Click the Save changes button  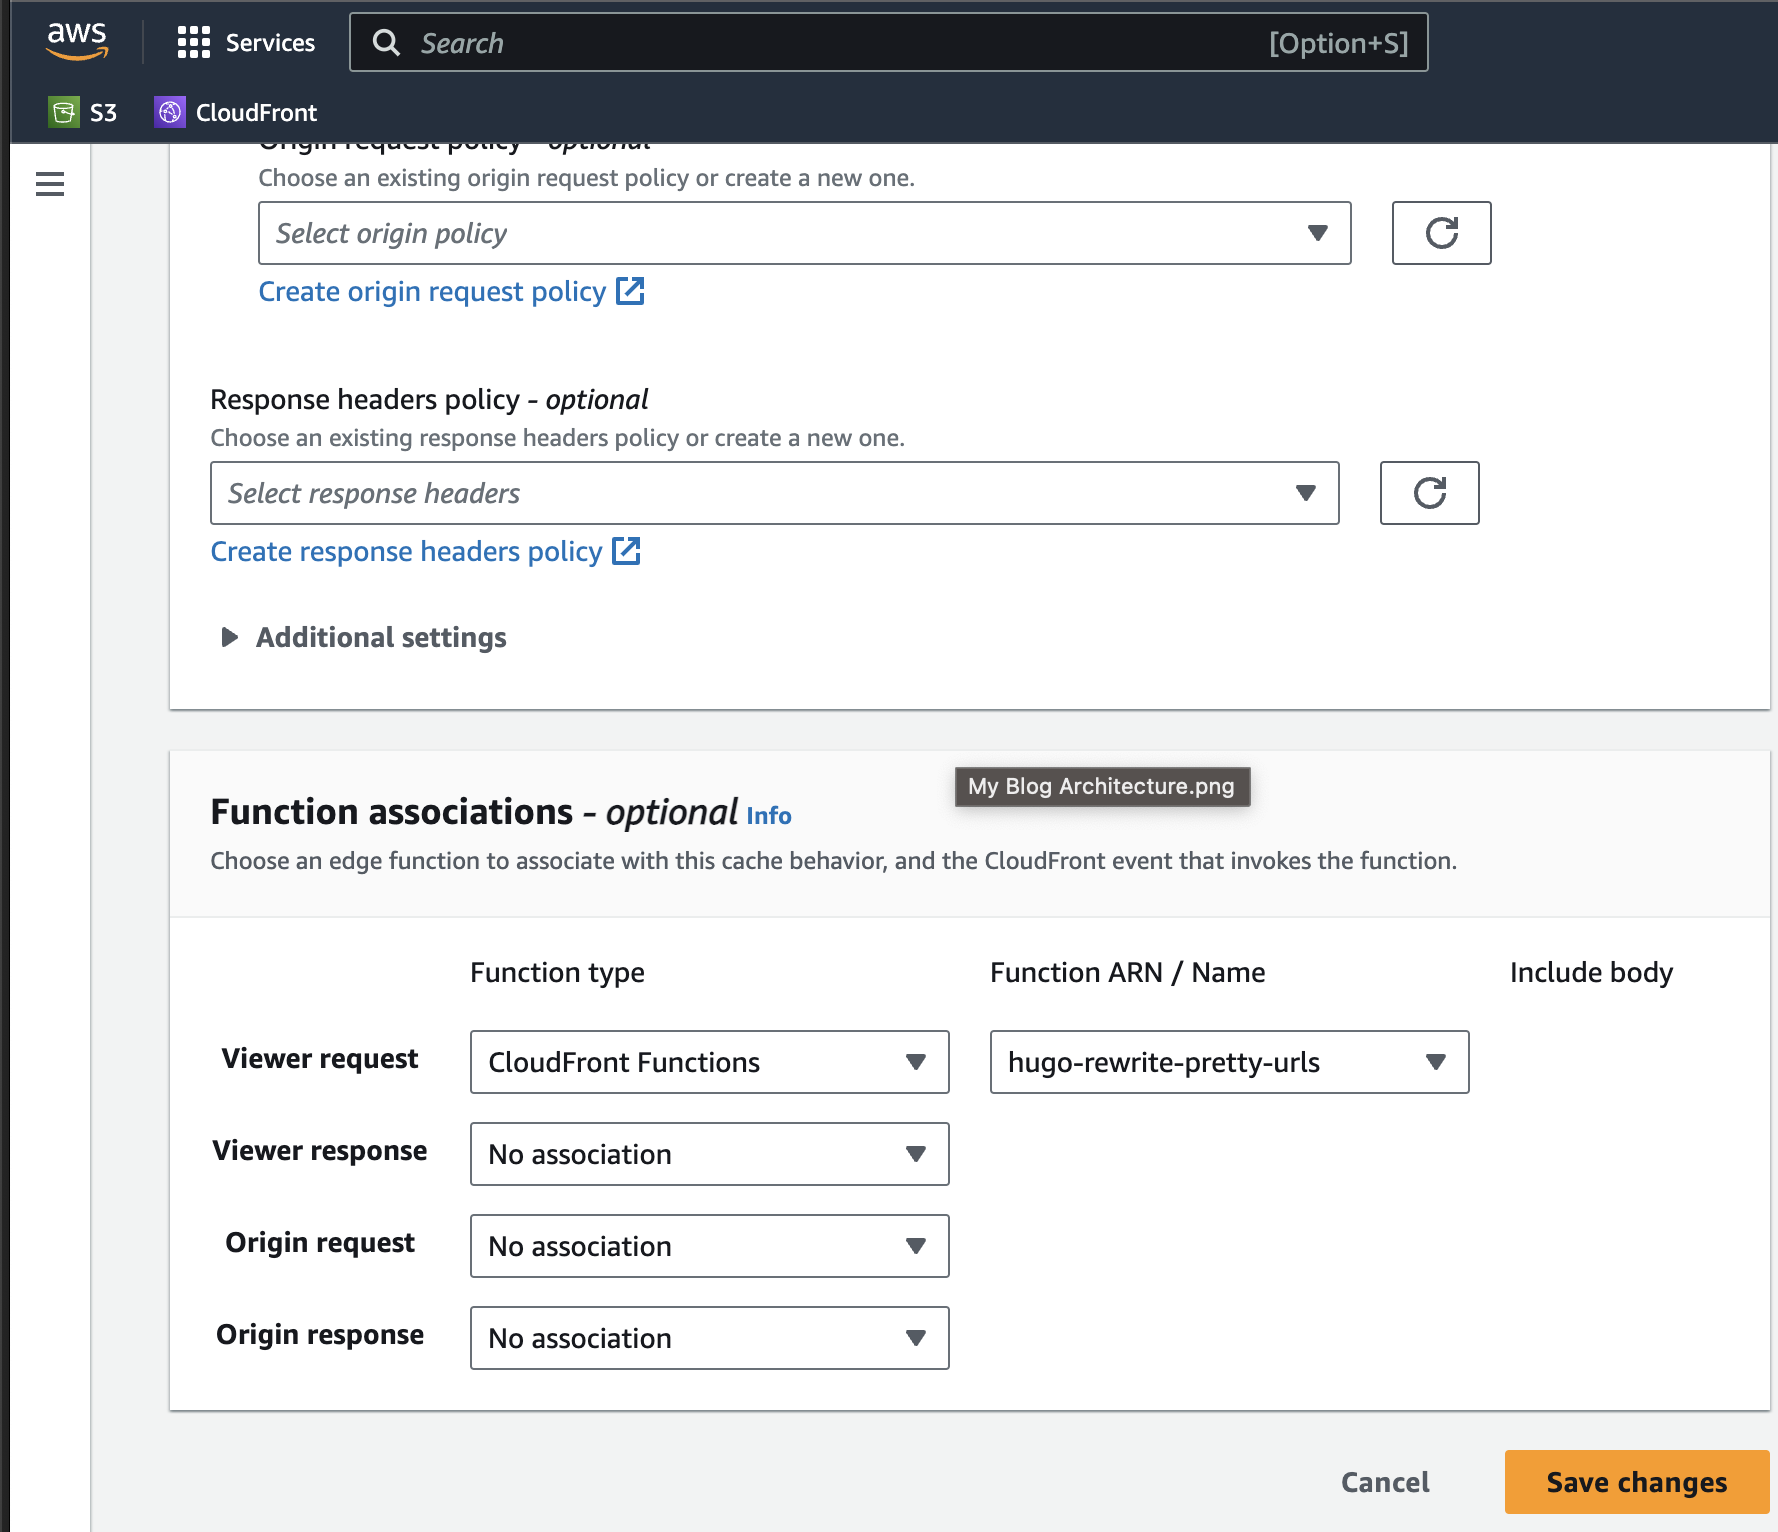[x=1637, y=1482]
